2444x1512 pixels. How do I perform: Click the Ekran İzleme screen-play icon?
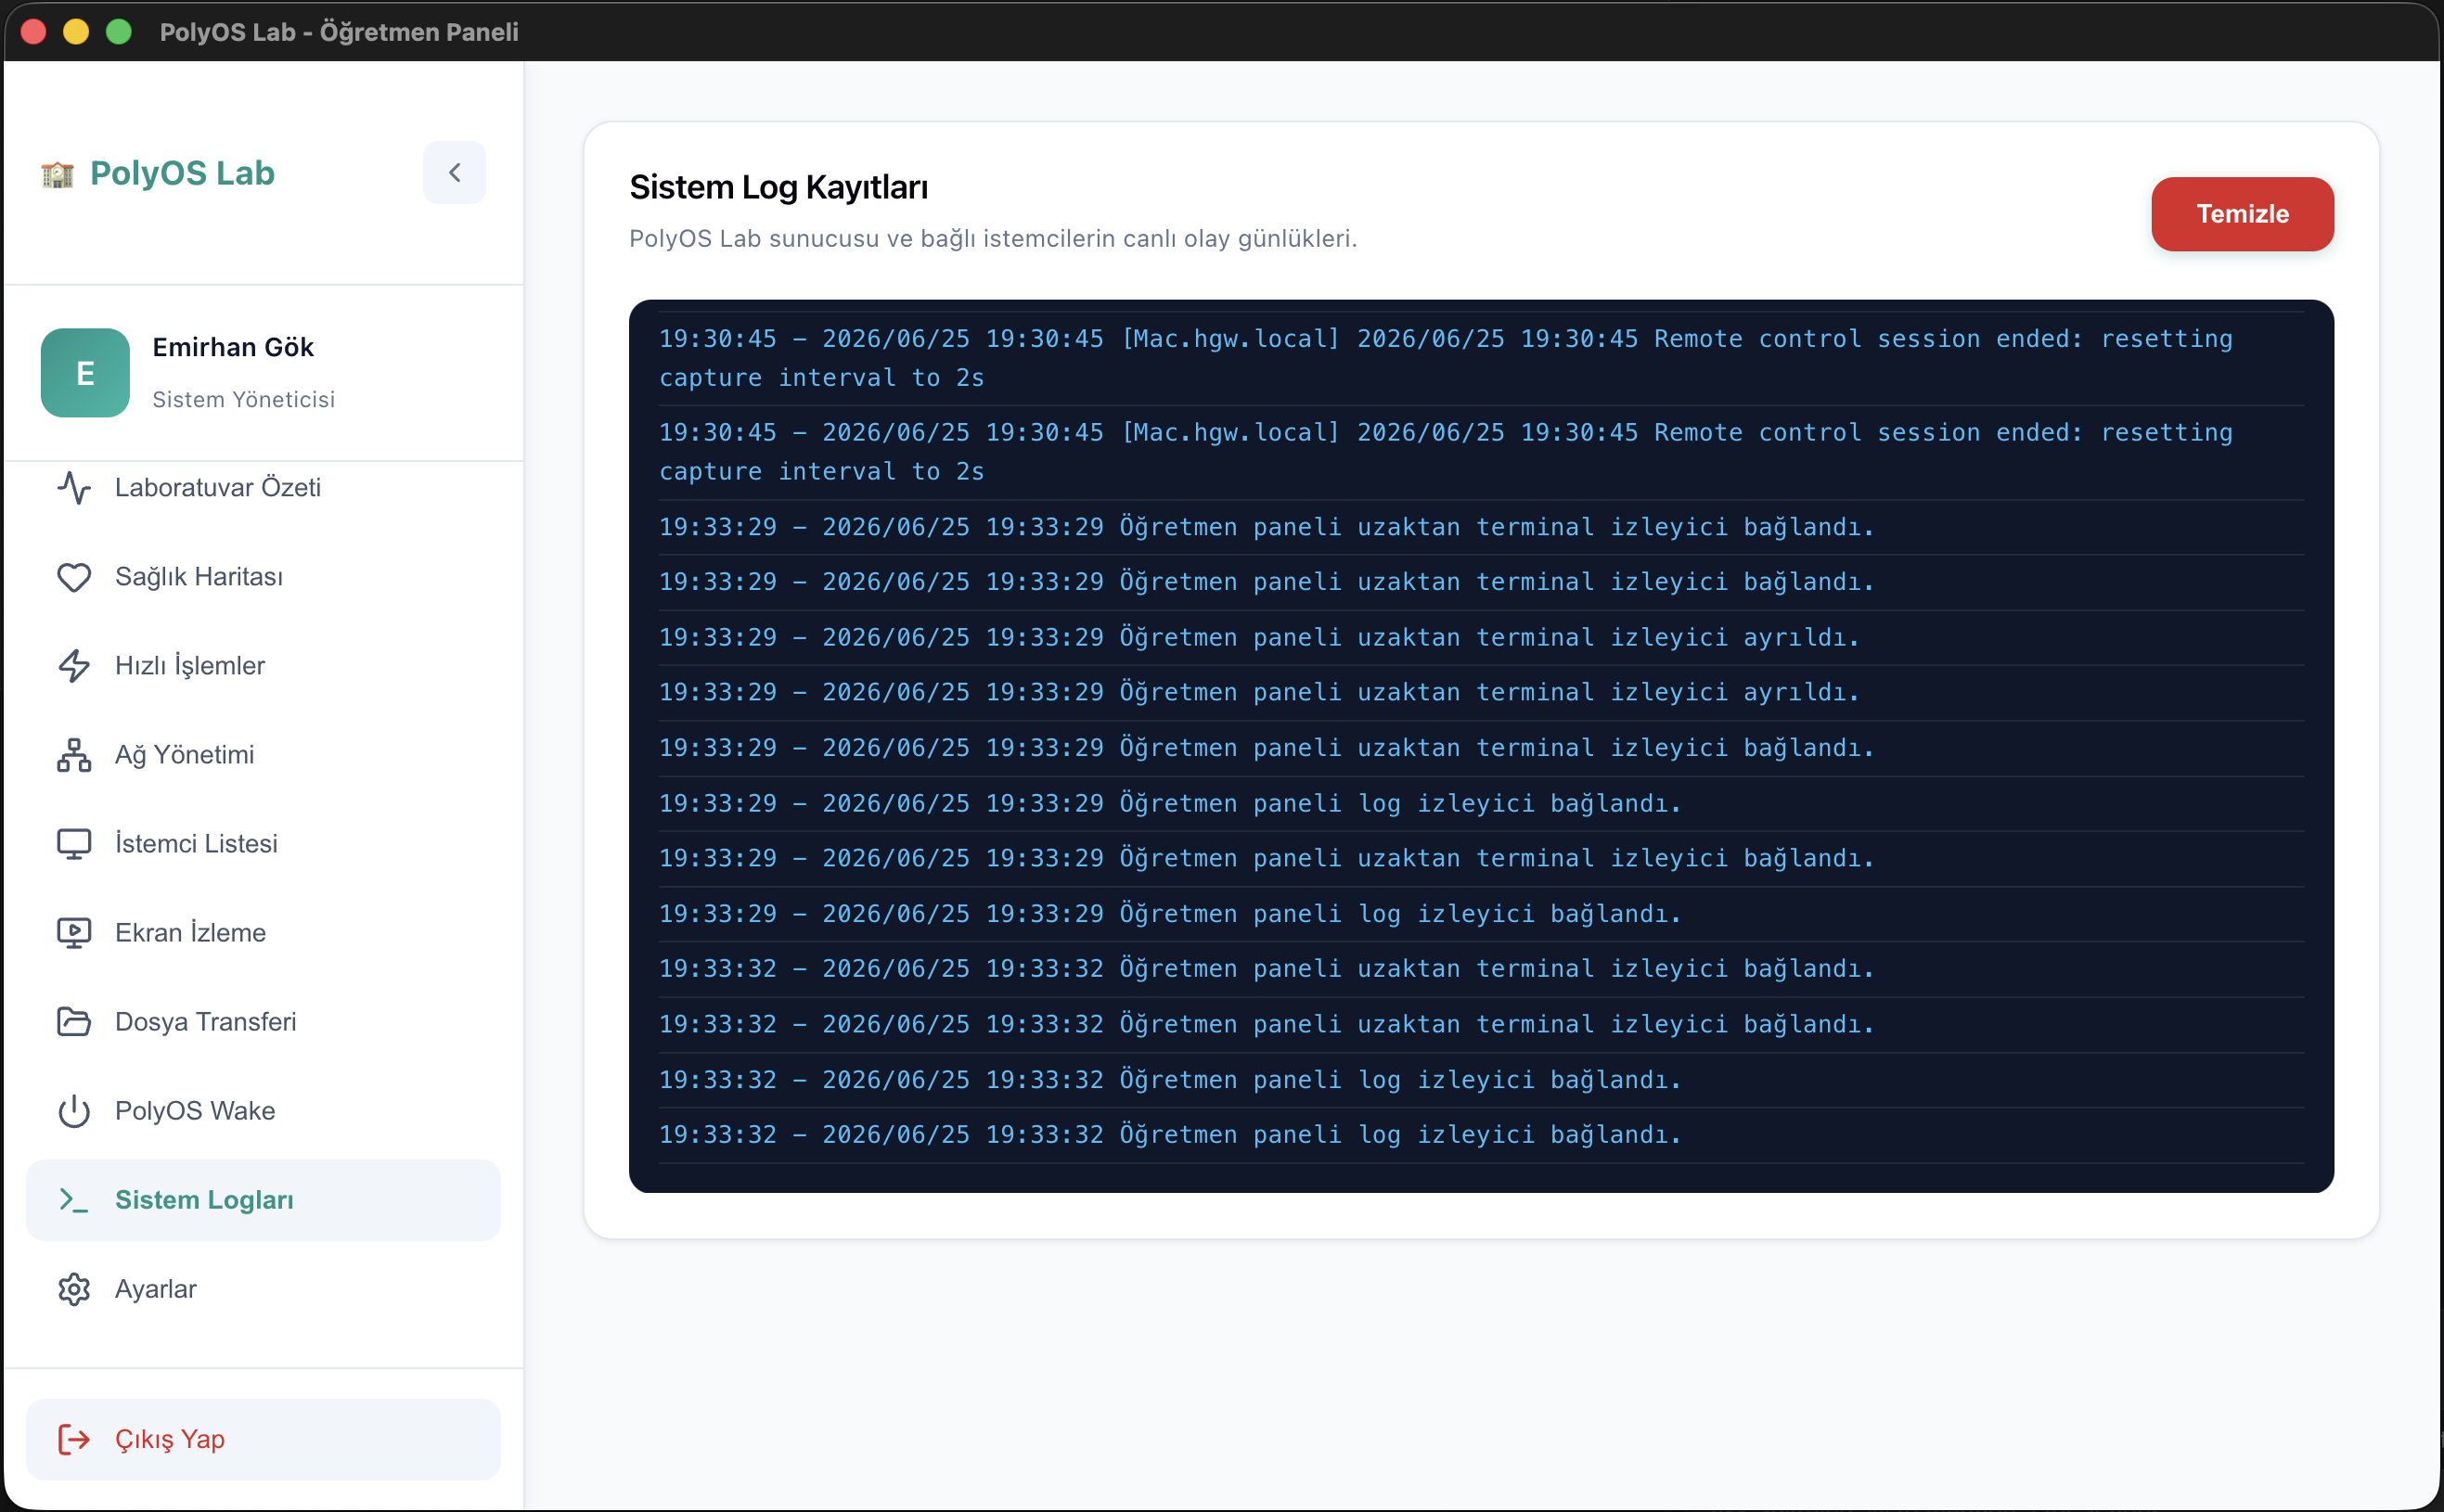[x=74, y=933]
